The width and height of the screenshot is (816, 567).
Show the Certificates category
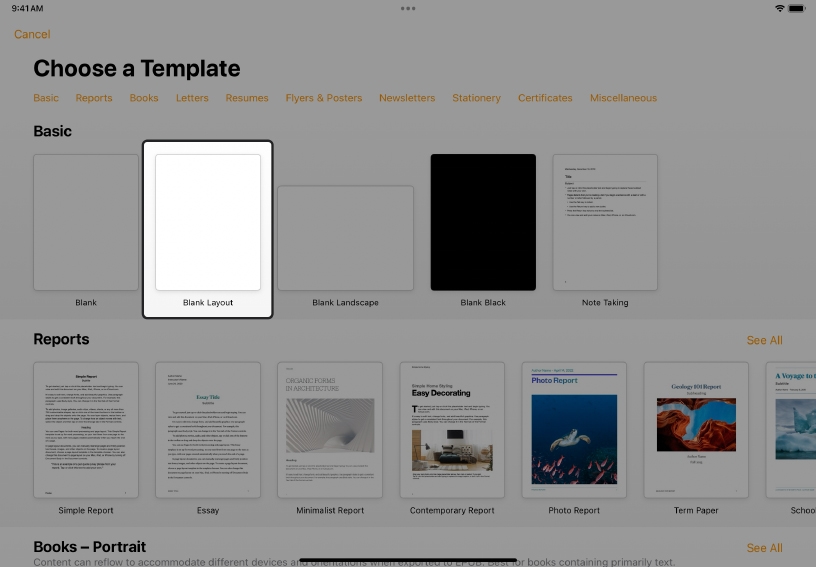point(545,98)
